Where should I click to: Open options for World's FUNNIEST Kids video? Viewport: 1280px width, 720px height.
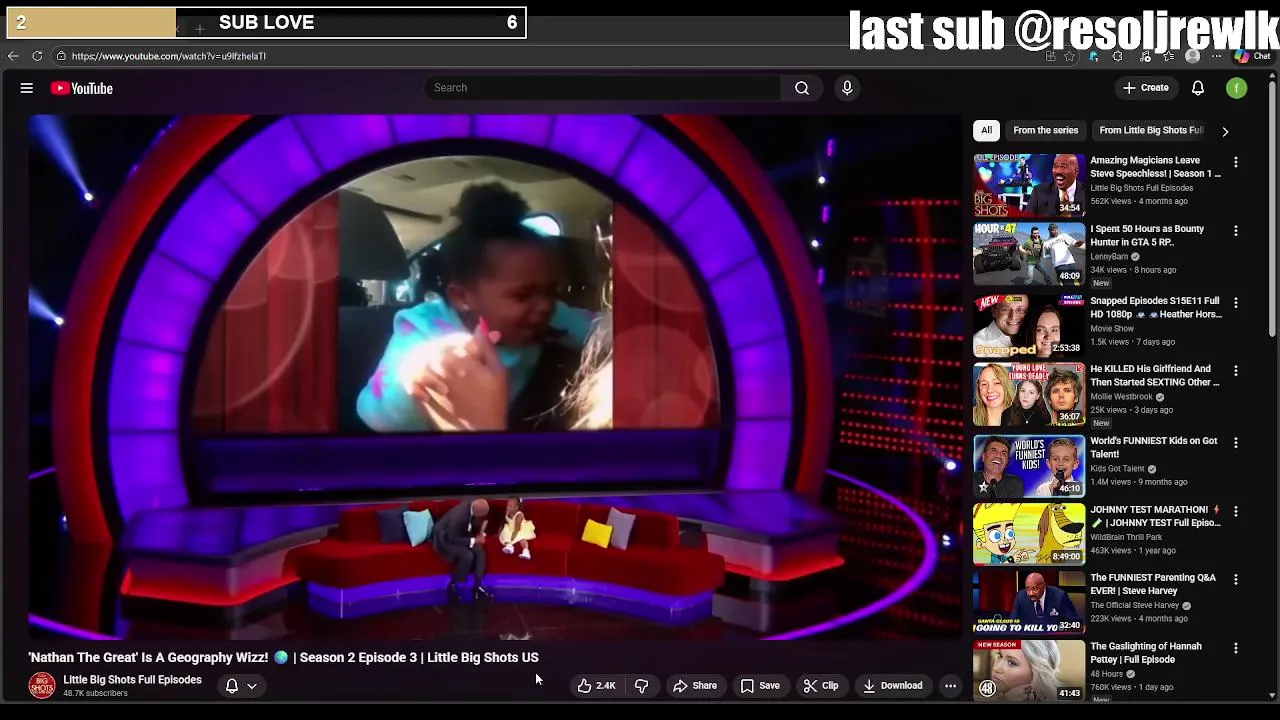coord(1236,442)
